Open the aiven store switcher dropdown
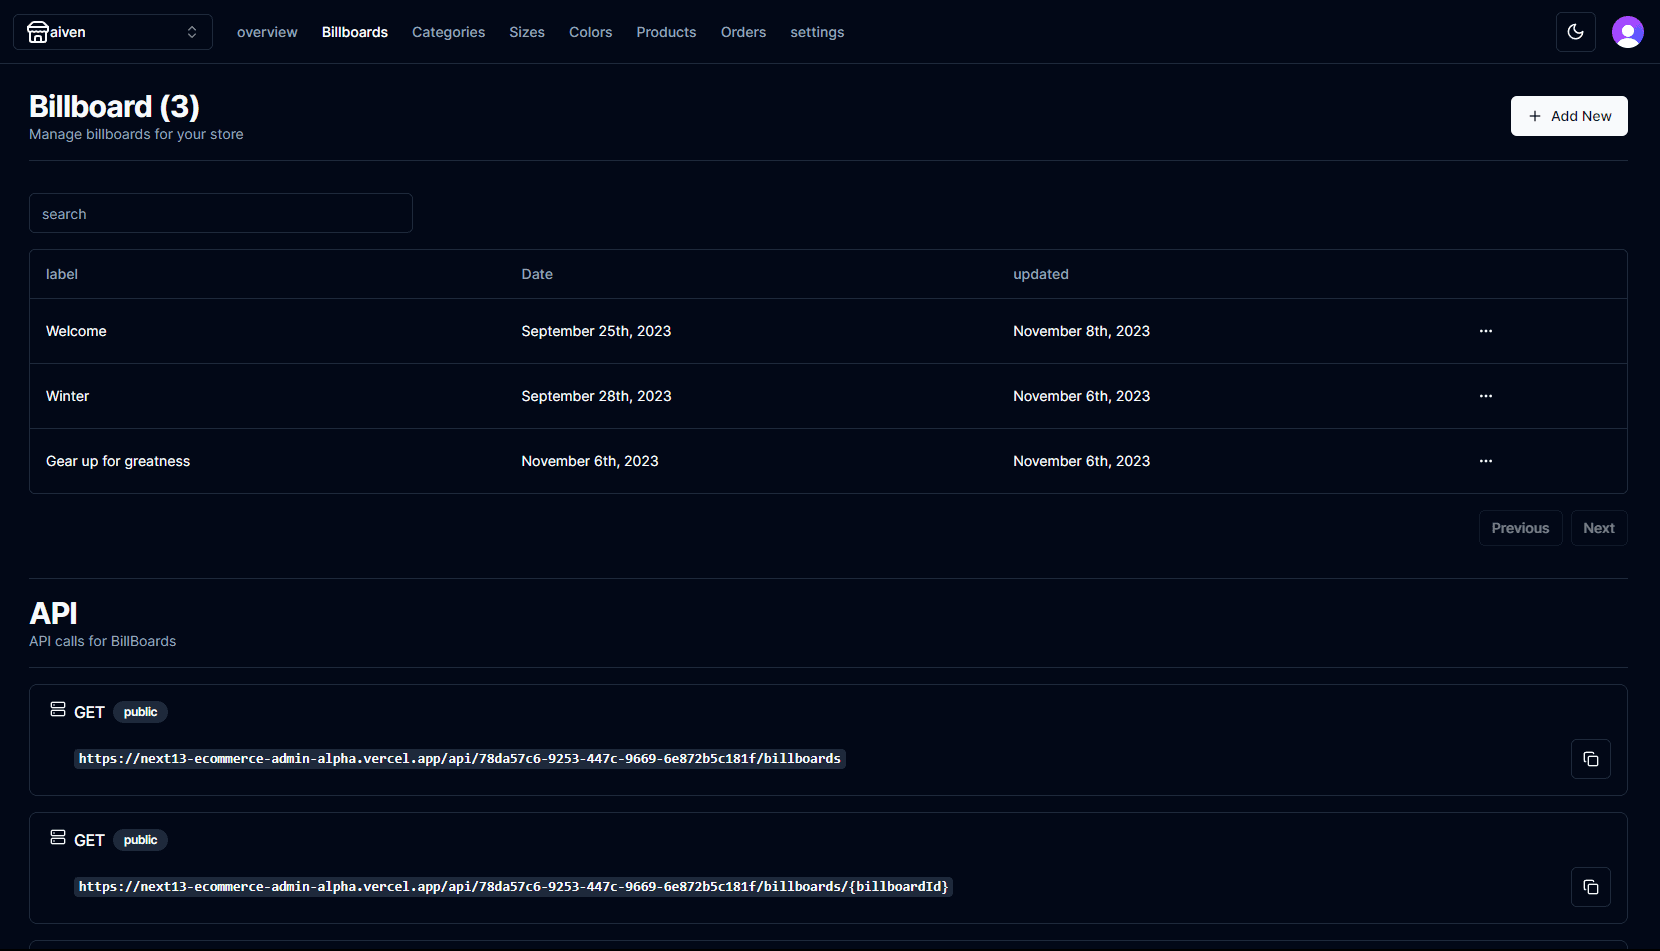 tap(113, 32)
